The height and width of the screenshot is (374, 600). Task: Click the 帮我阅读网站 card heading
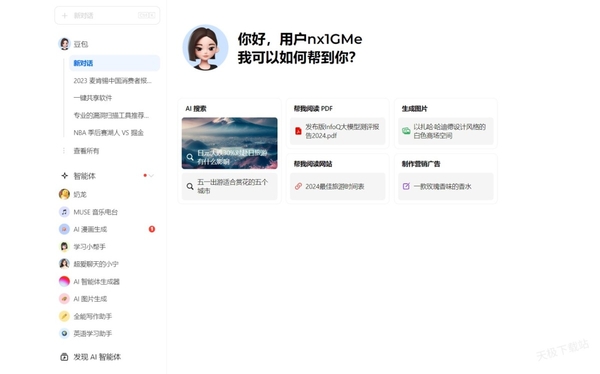pos(313,164)
